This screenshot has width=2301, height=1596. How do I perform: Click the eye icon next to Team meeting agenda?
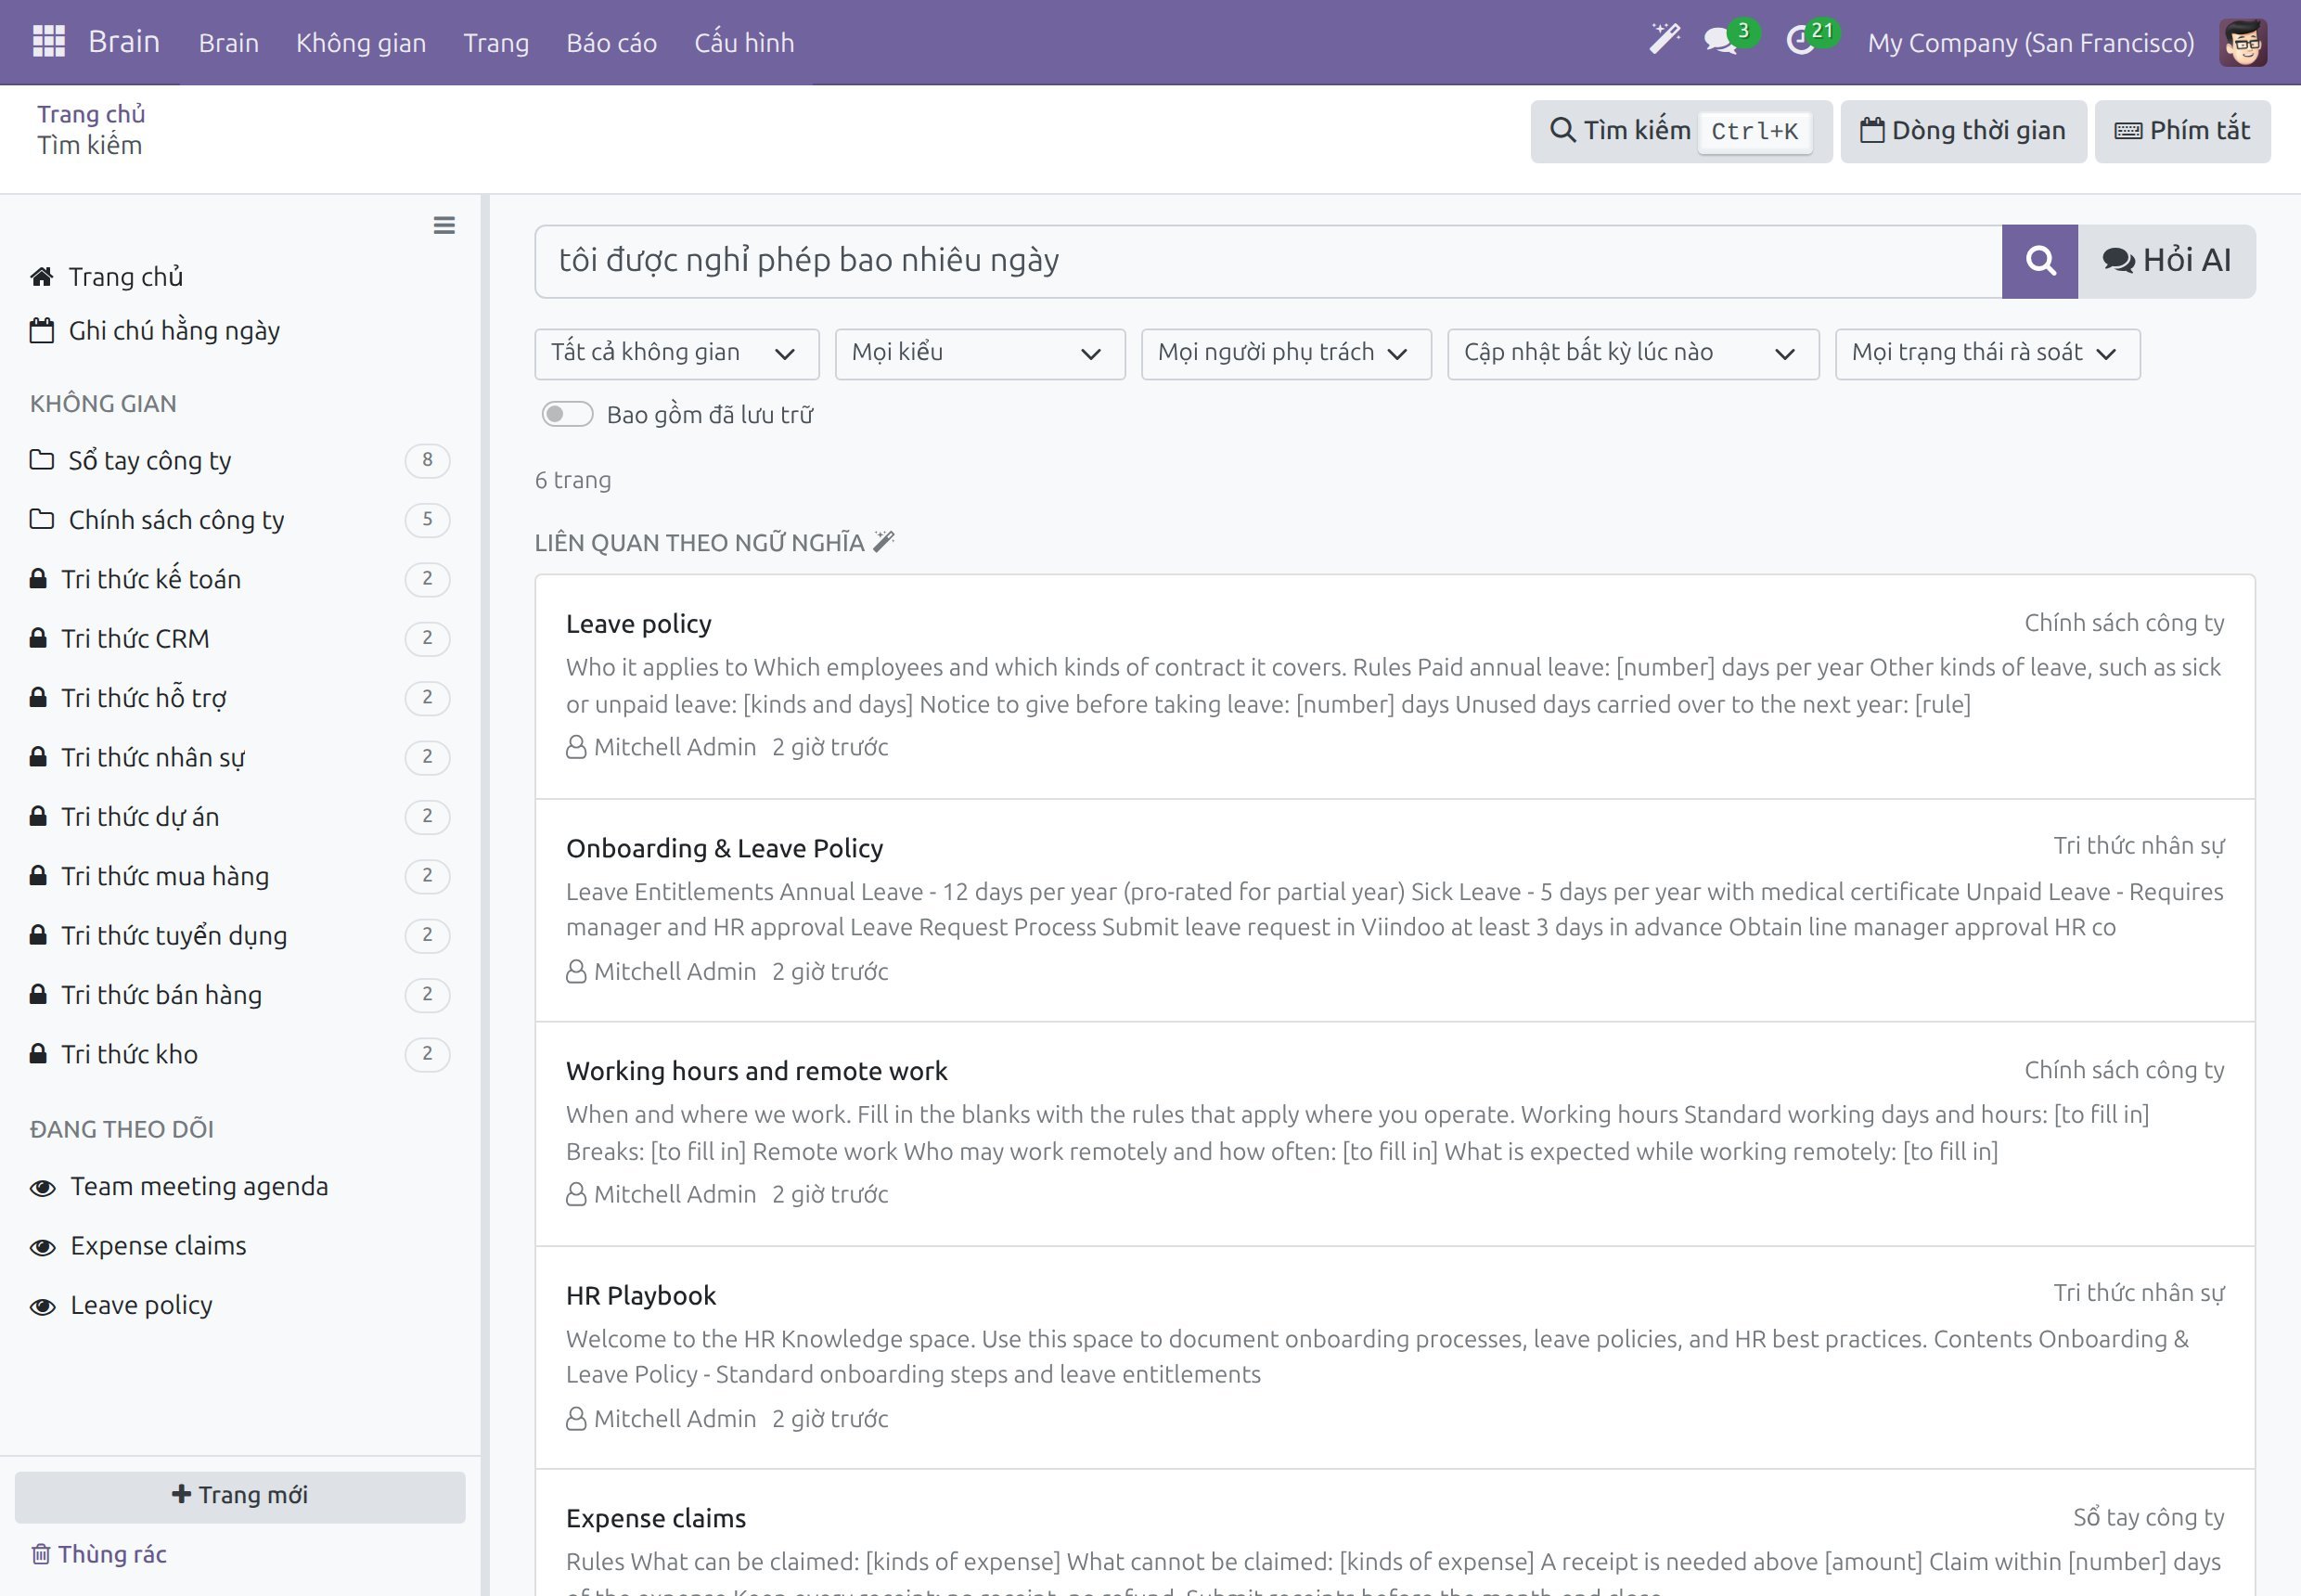click(43, 1187)
